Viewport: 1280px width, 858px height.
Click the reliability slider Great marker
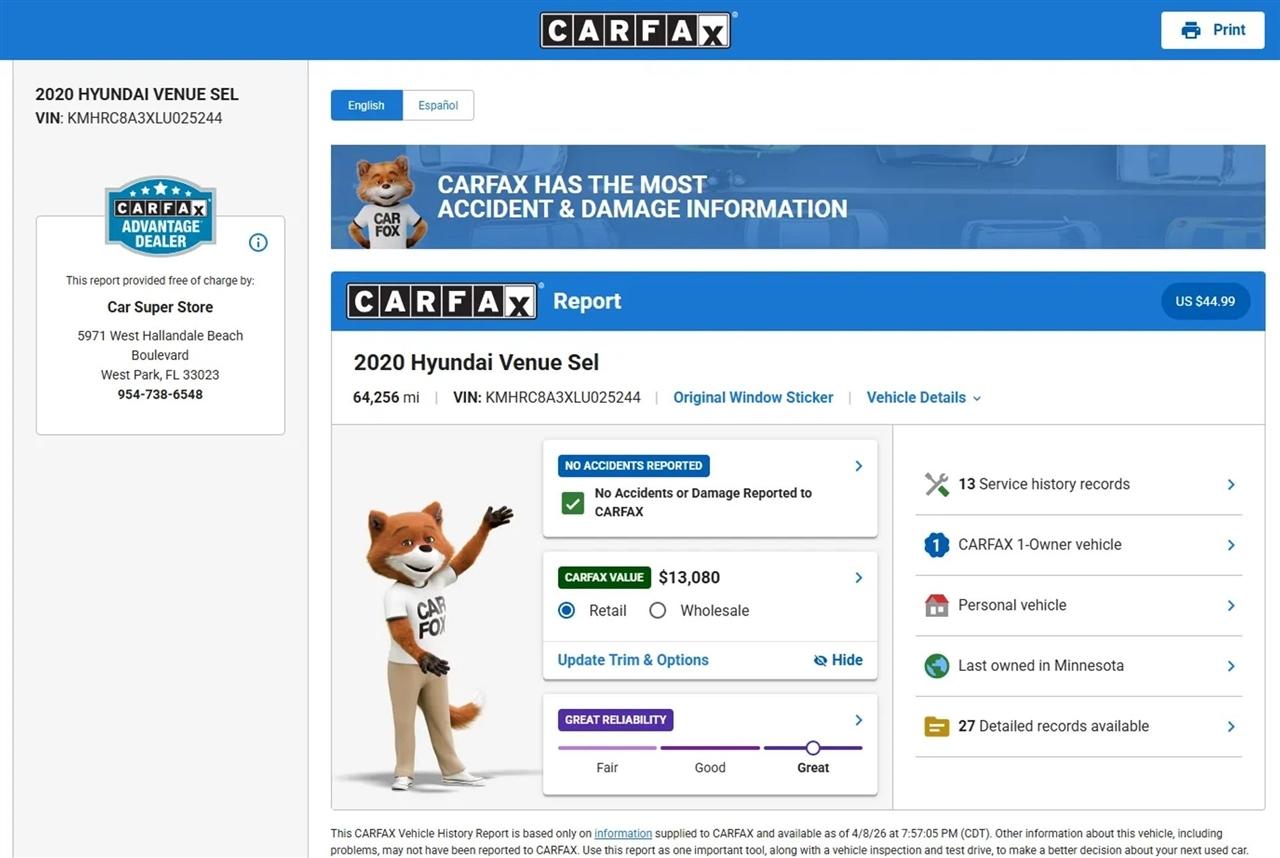(x=813, y=748)
